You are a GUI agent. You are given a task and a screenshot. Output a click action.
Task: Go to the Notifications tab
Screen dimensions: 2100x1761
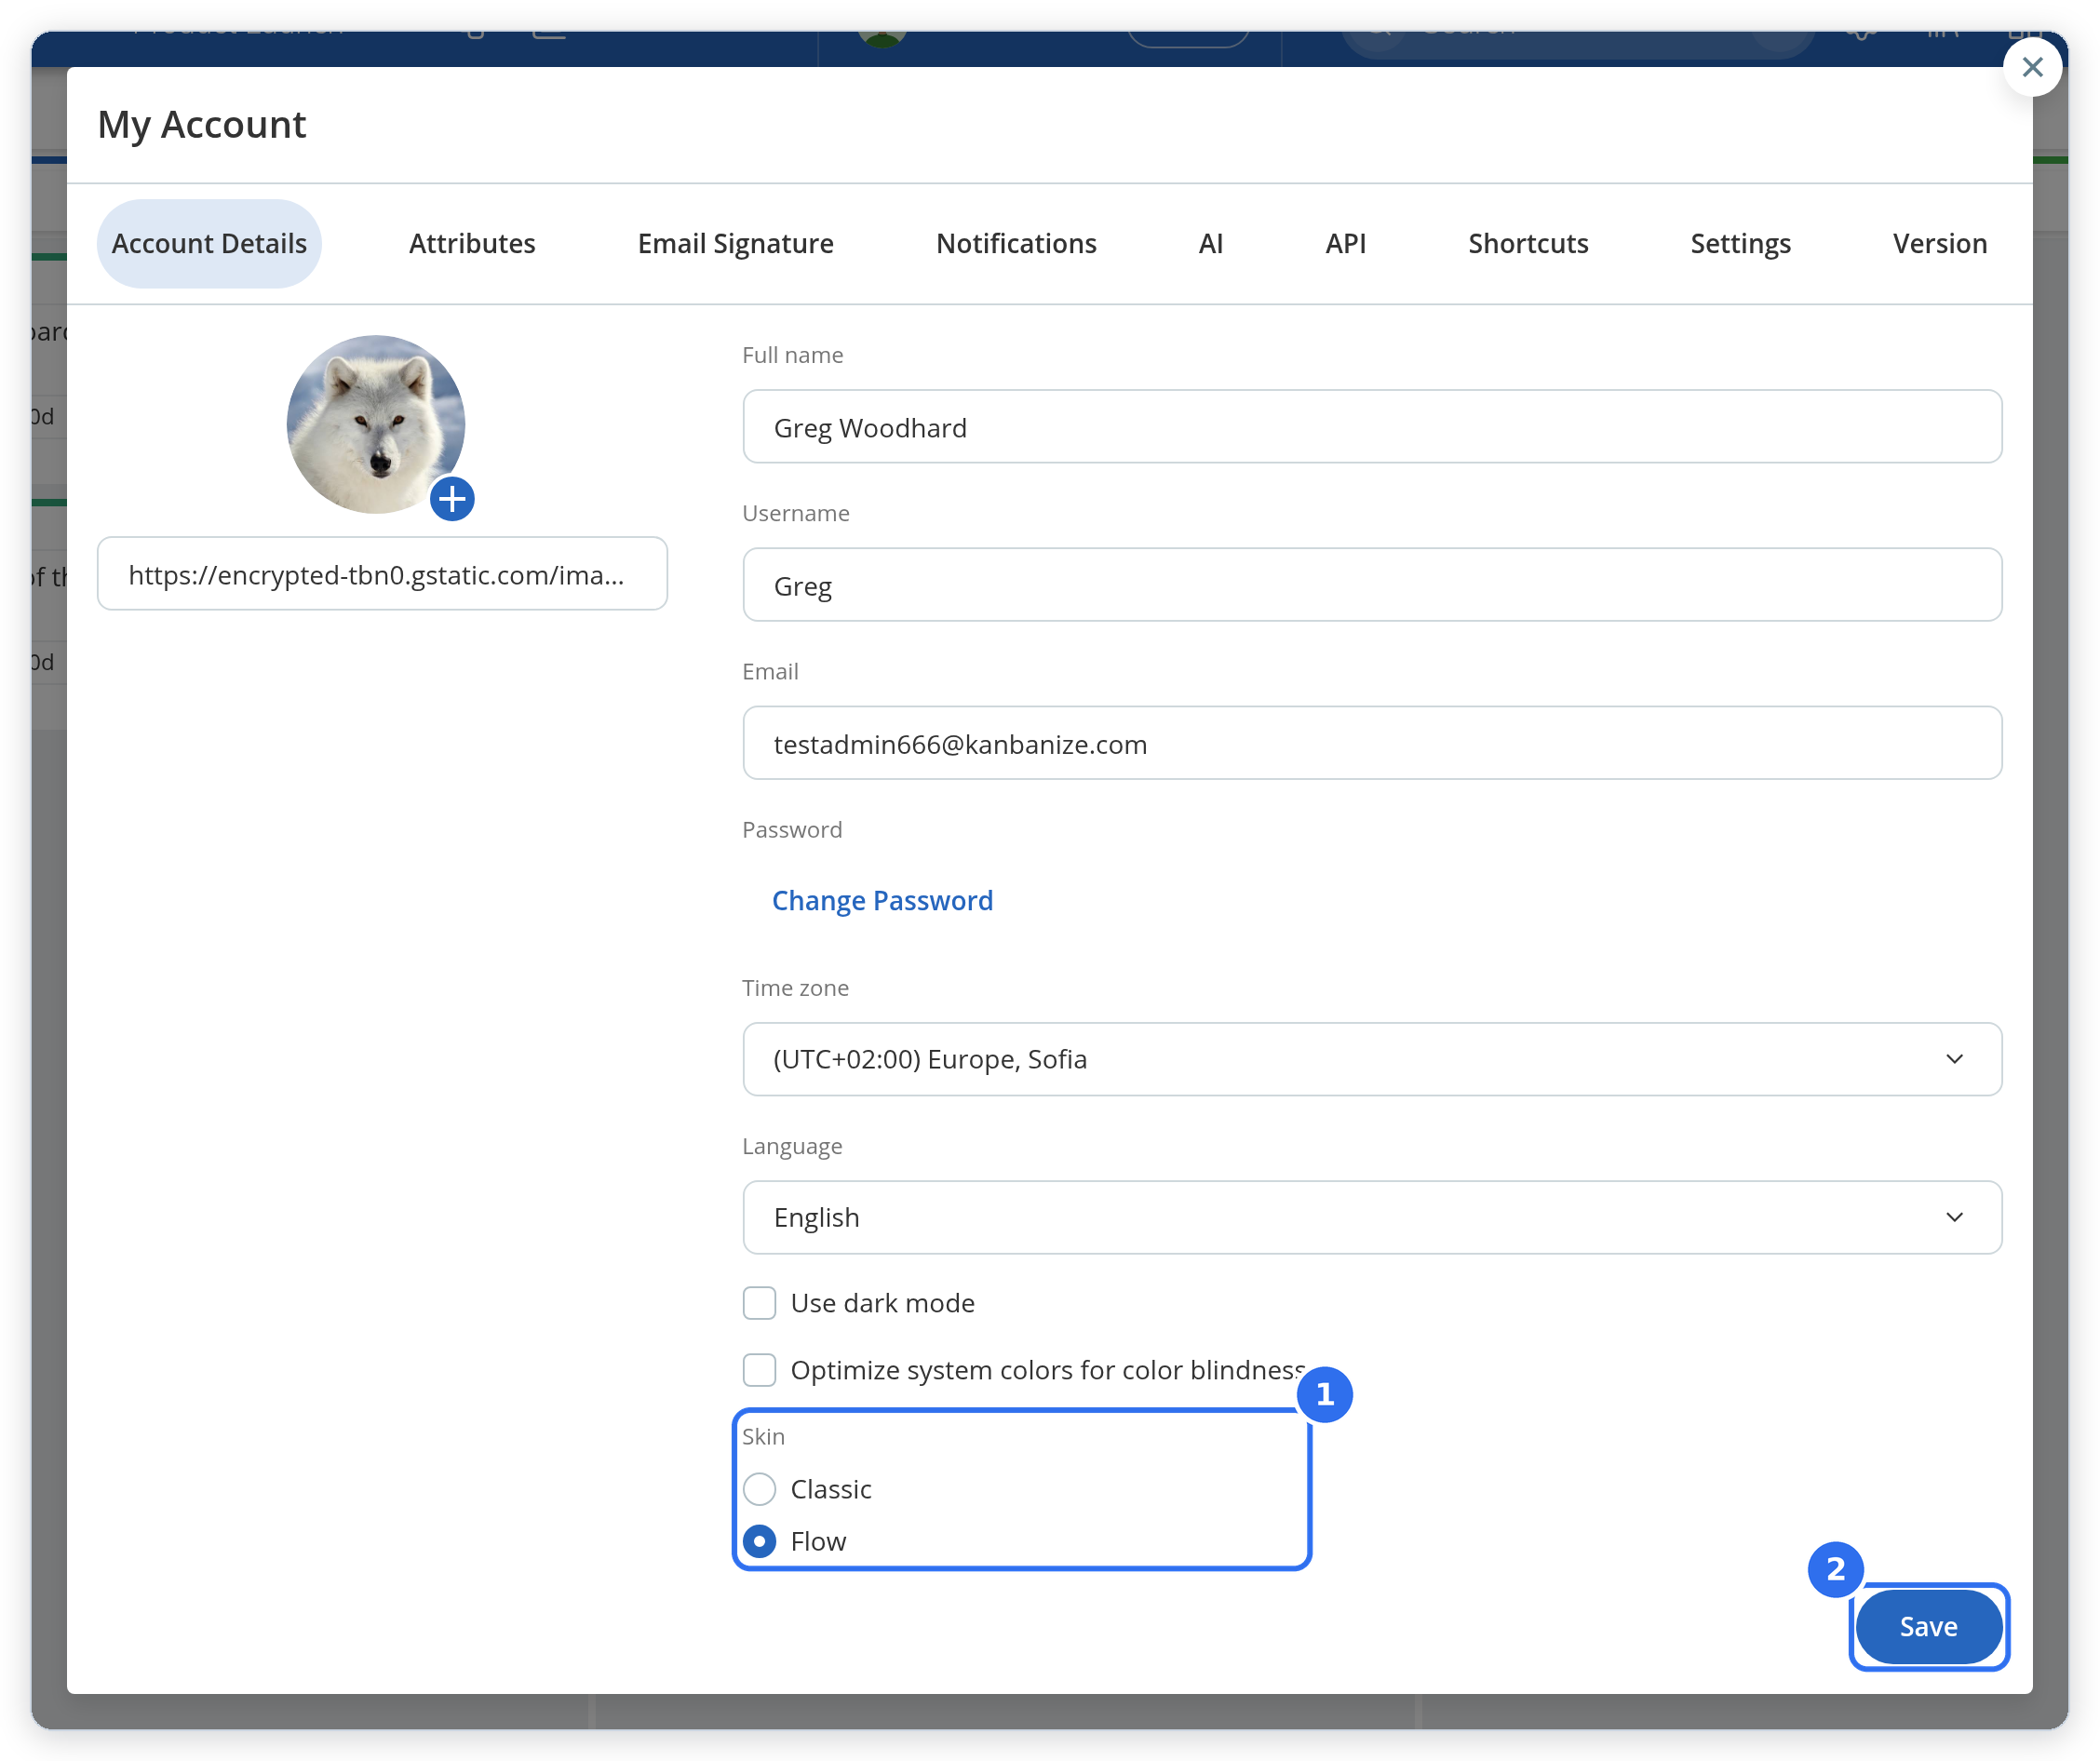1016,243
